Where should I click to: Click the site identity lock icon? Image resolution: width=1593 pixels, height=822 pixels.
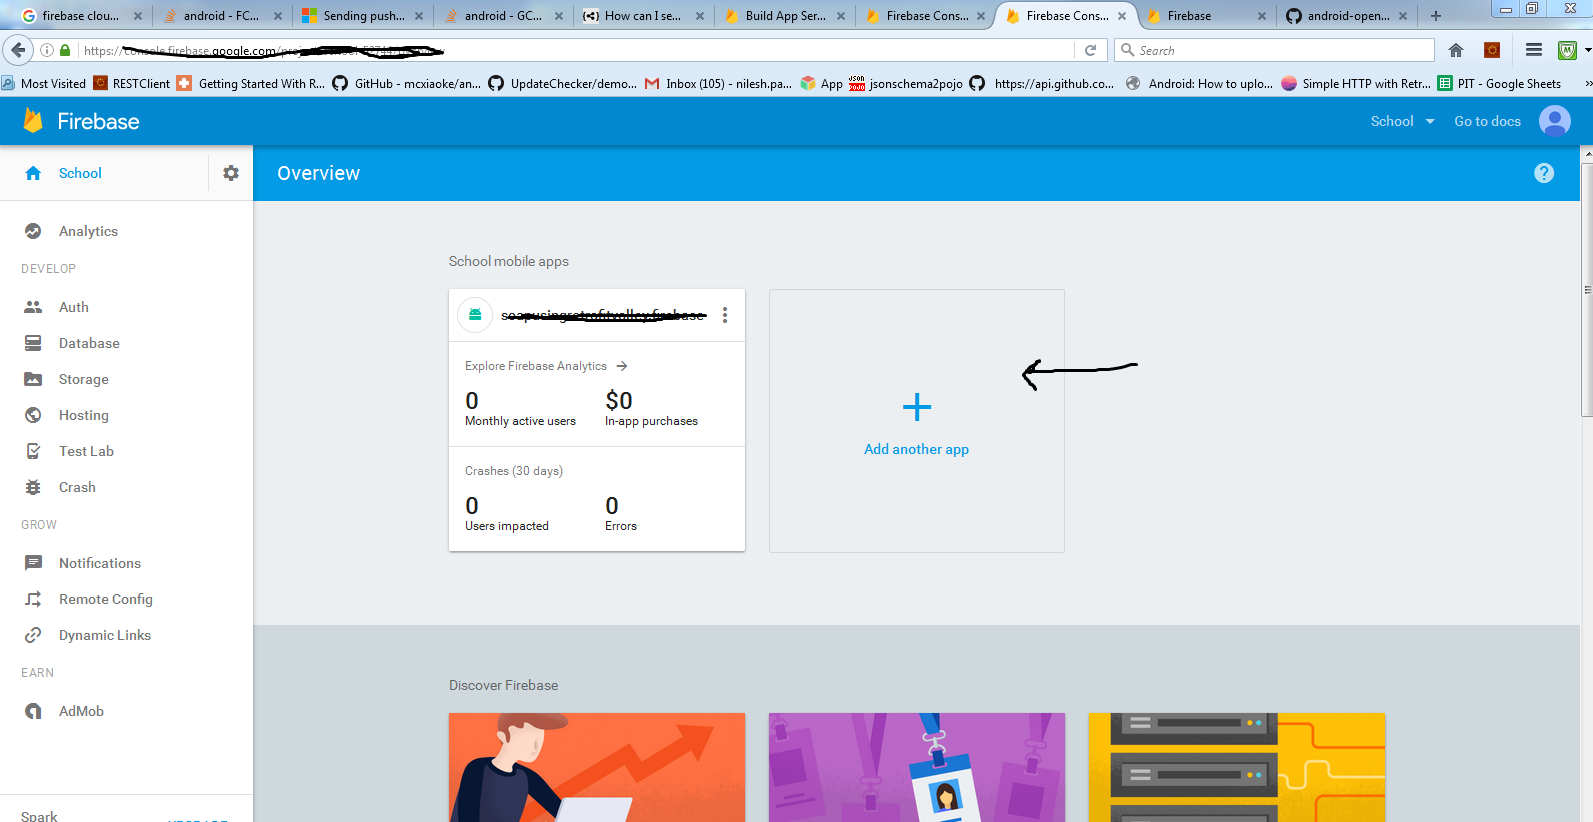point(65,50)
